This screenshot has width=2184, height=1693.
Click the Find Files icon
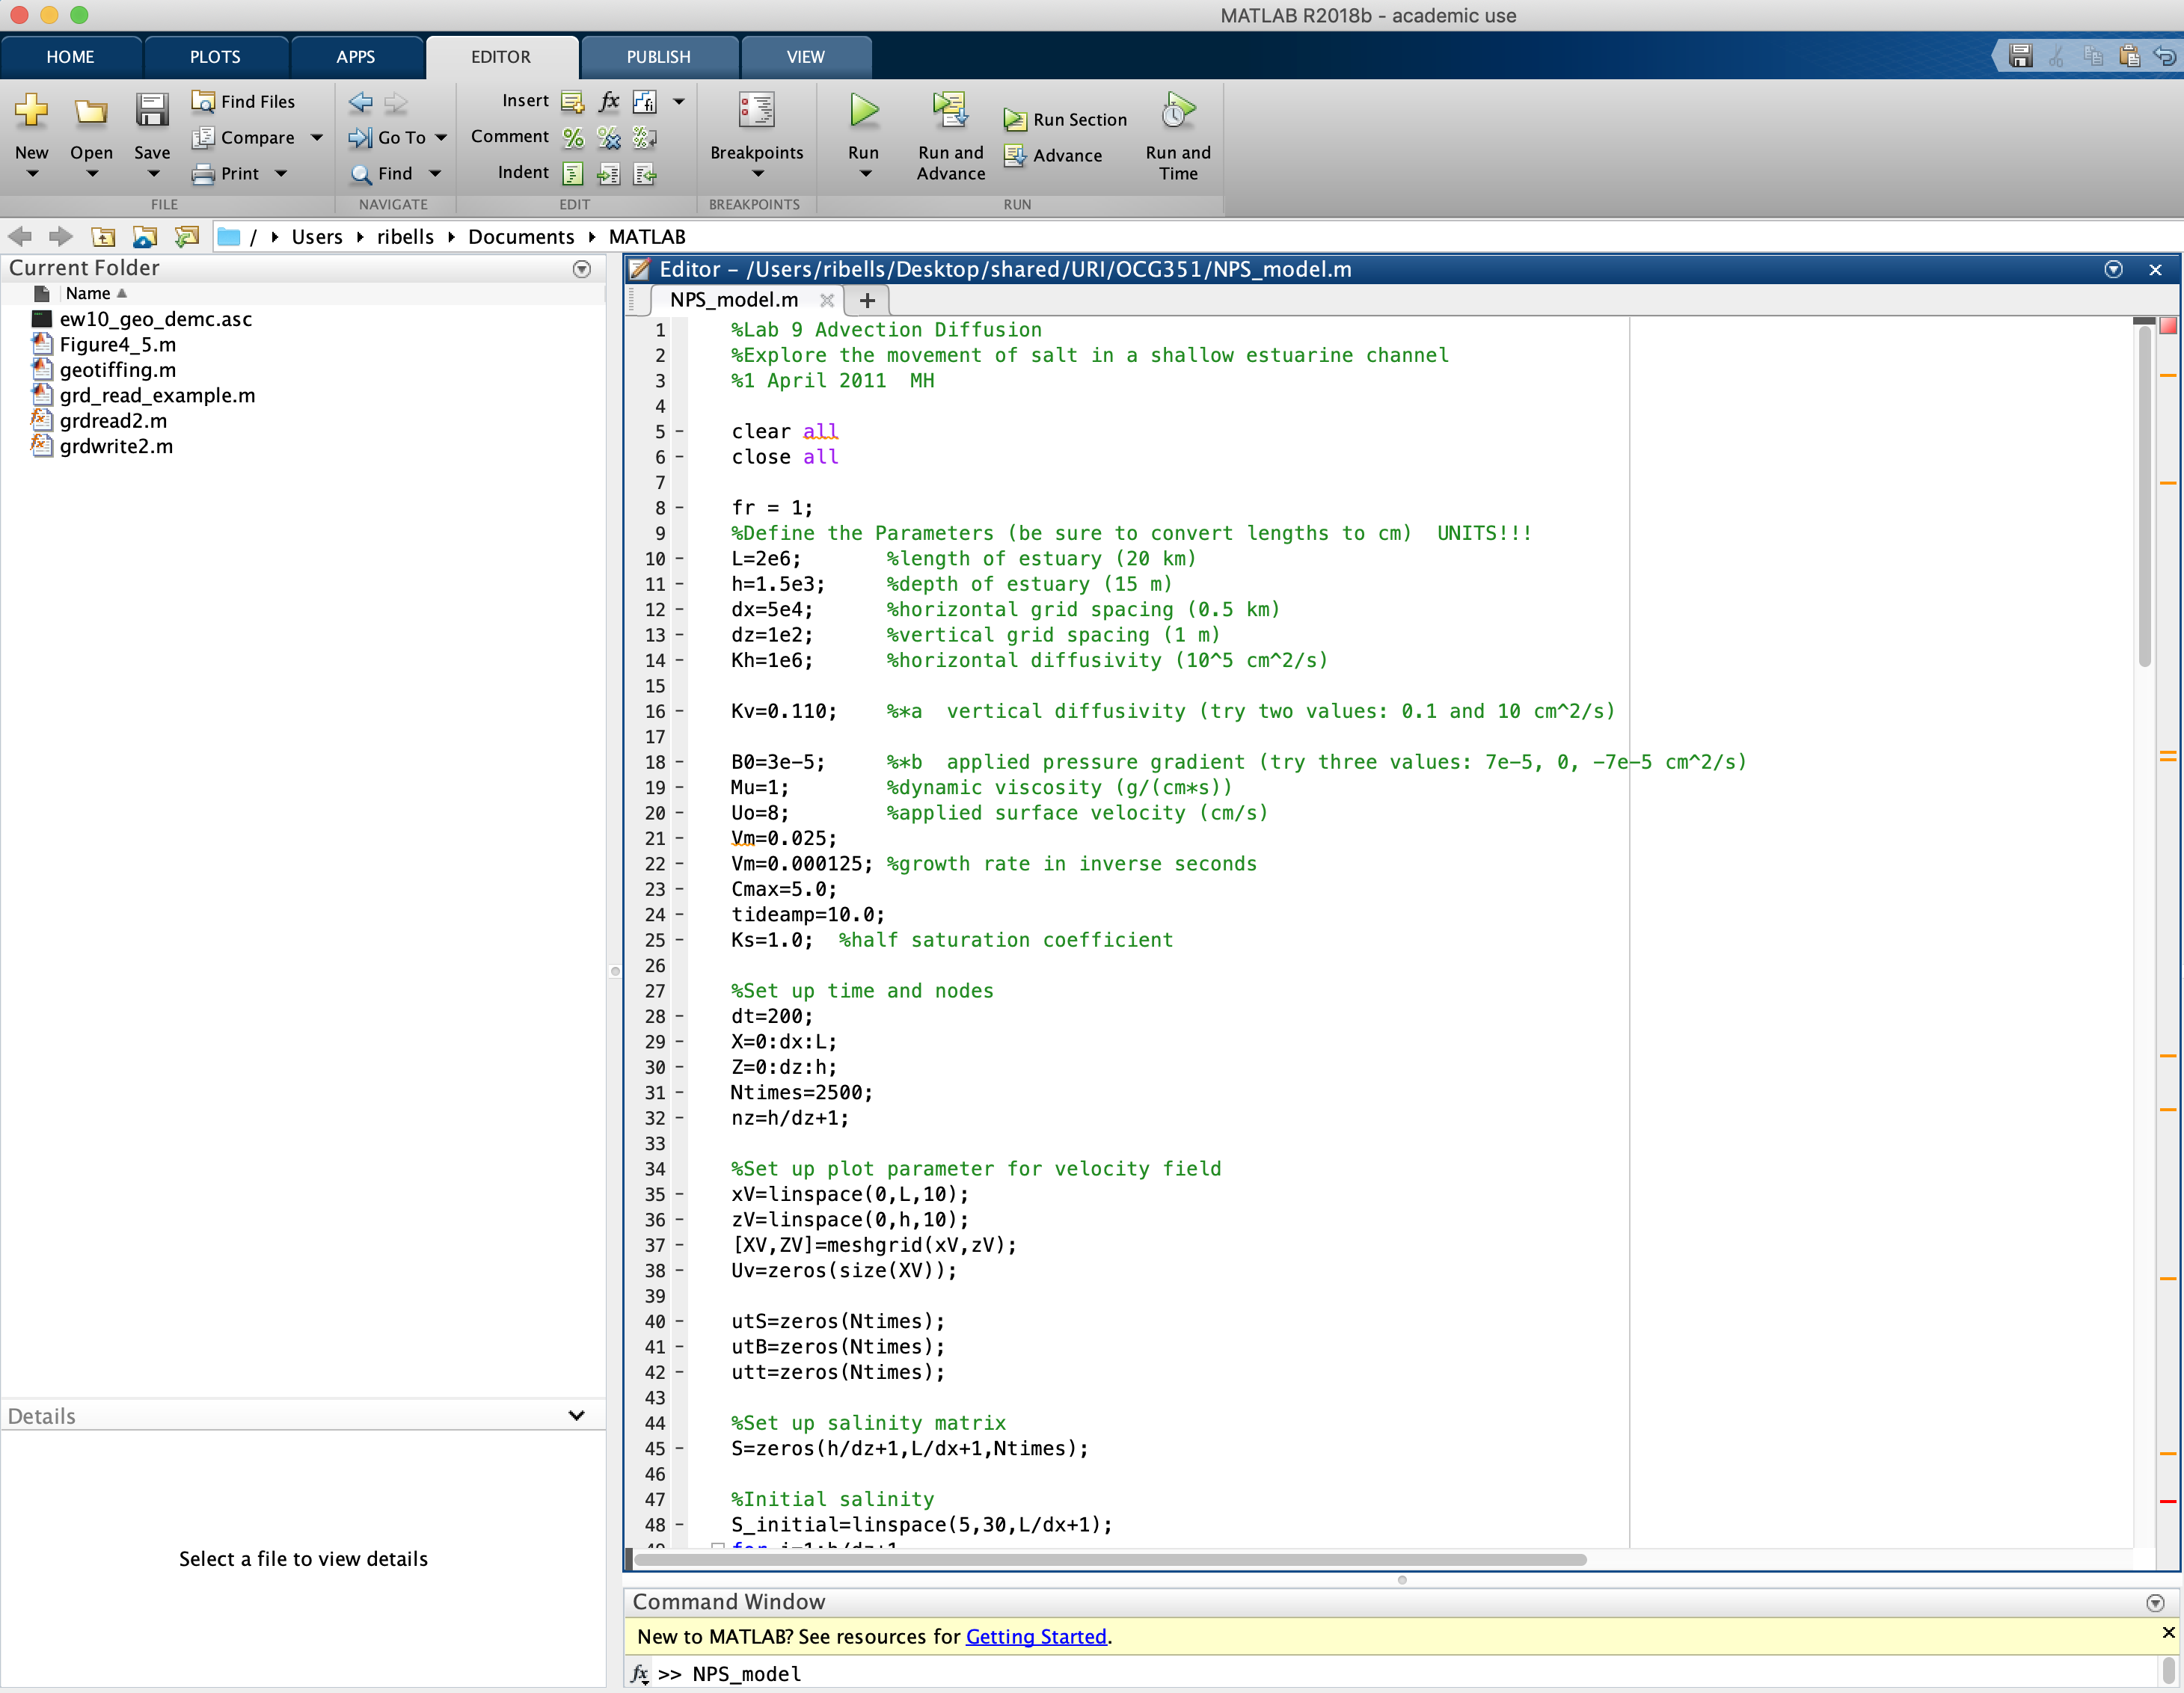click(203, 101)
